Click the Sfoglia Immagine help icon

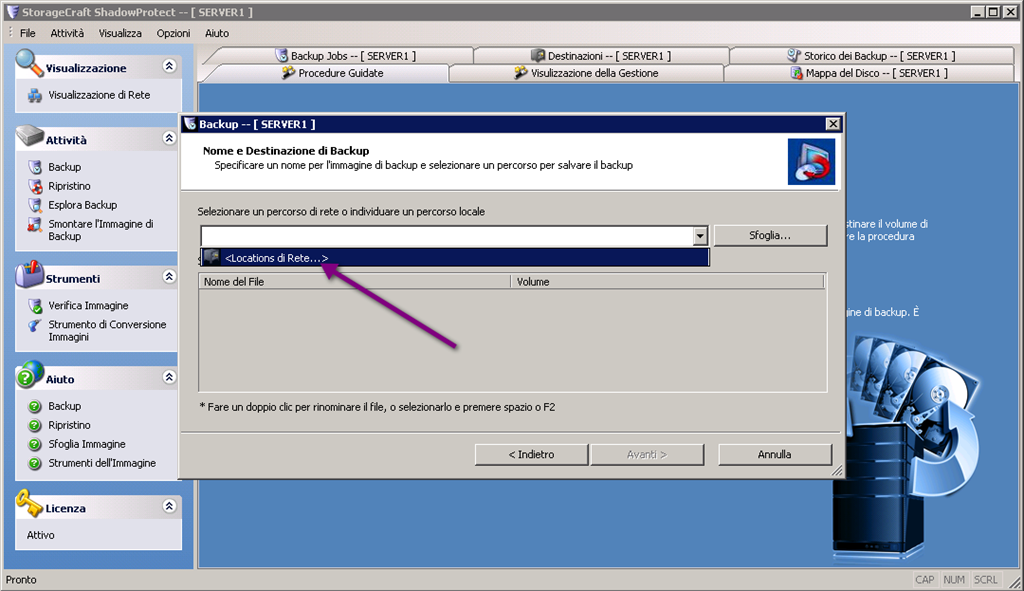[x=35, y=444]
